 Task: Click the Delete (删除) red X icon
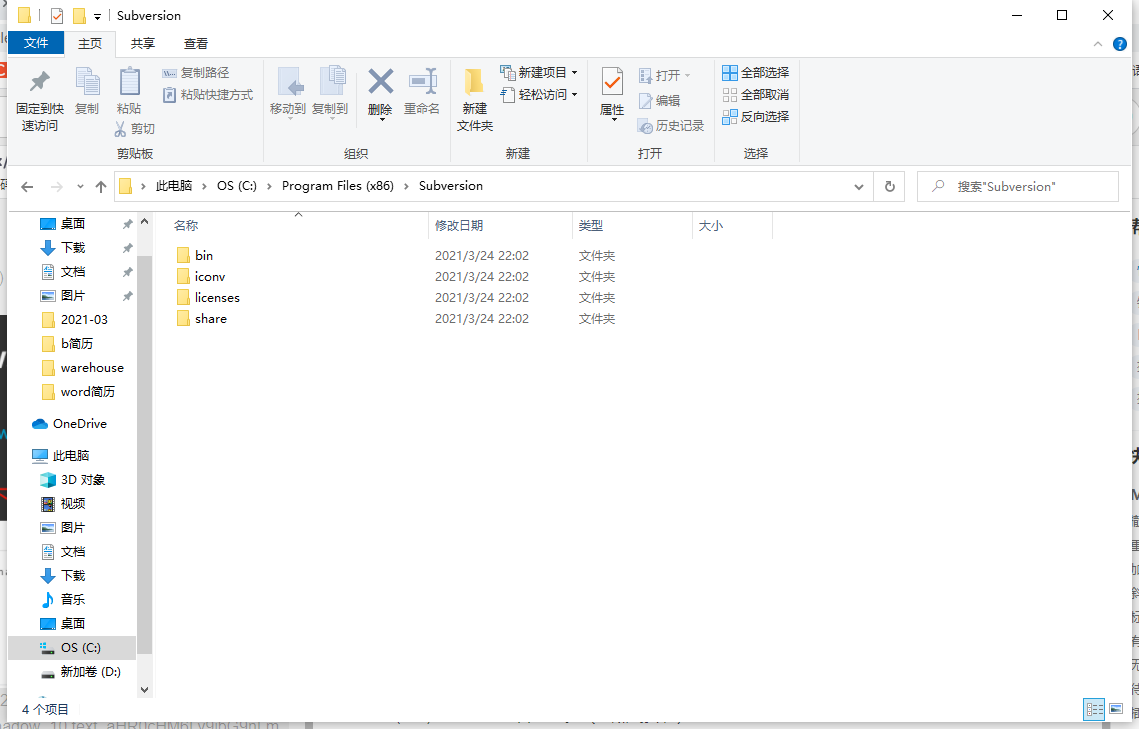click(380, 81)
